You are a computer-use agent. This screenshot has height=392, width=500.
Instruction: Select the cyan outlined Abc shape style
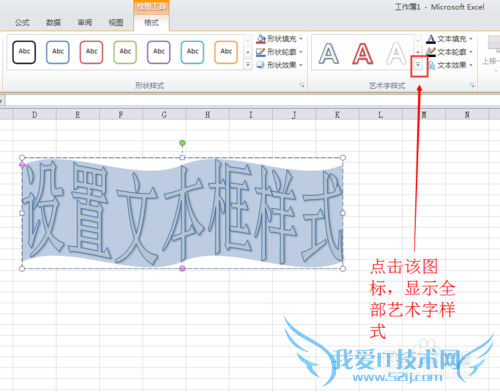pyautogui.click(x=192, y=52)
